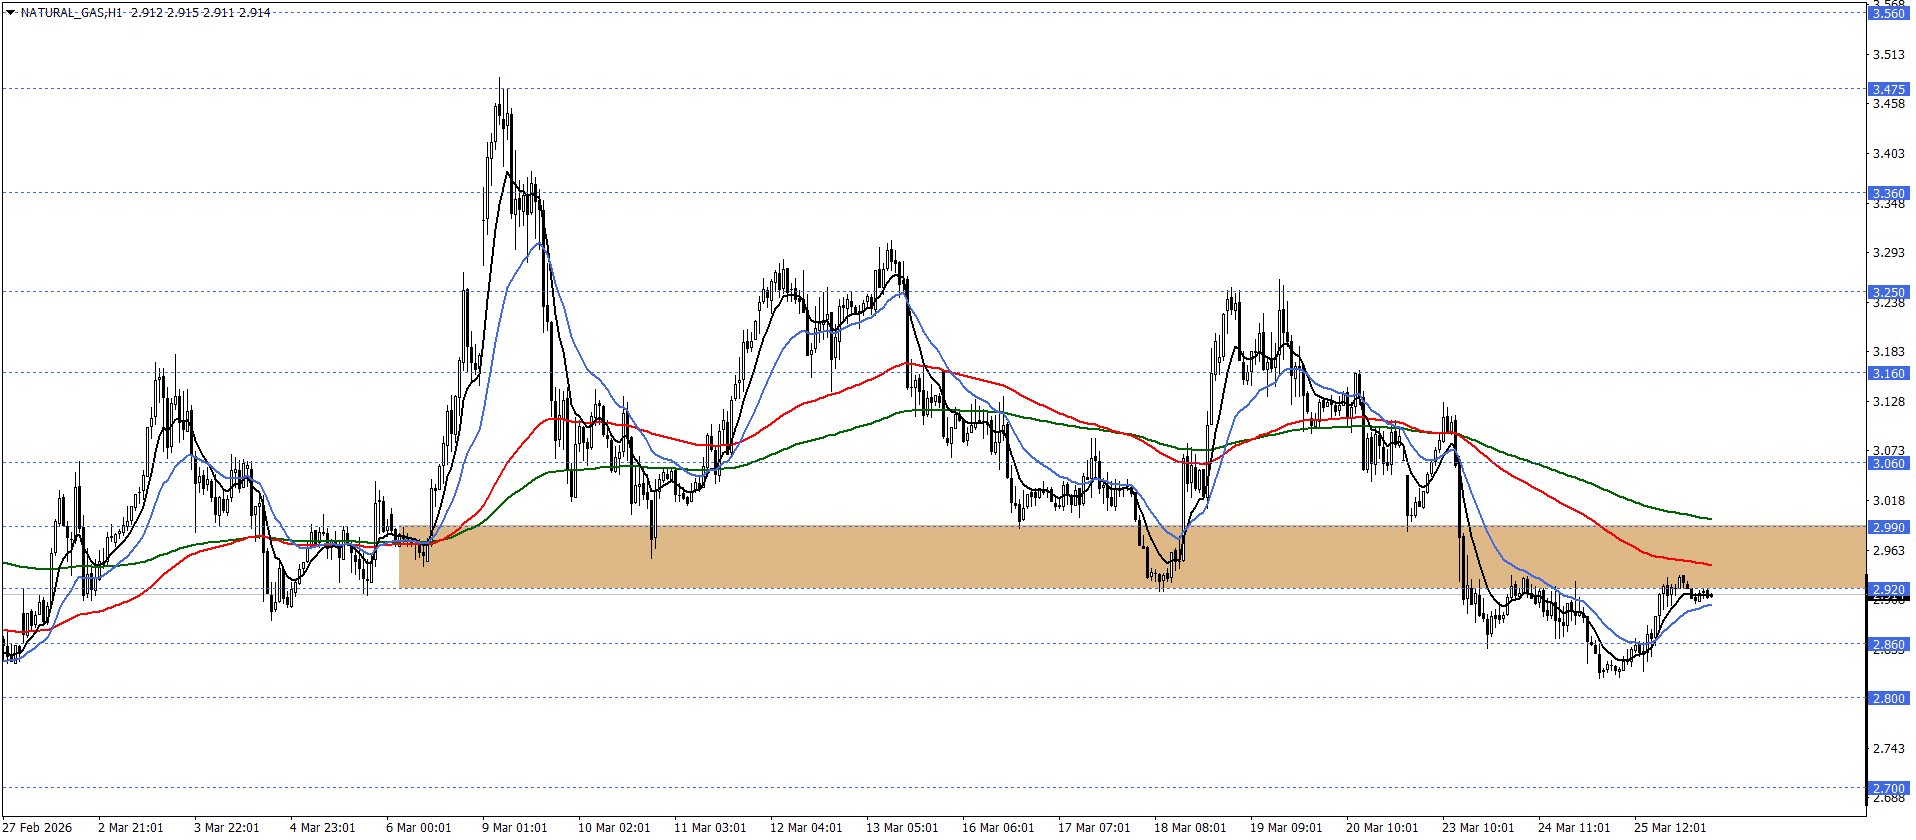Click the 27 Feb 2026 date label
This screenshot has height=840, width=1916.
tap(38, 827)
